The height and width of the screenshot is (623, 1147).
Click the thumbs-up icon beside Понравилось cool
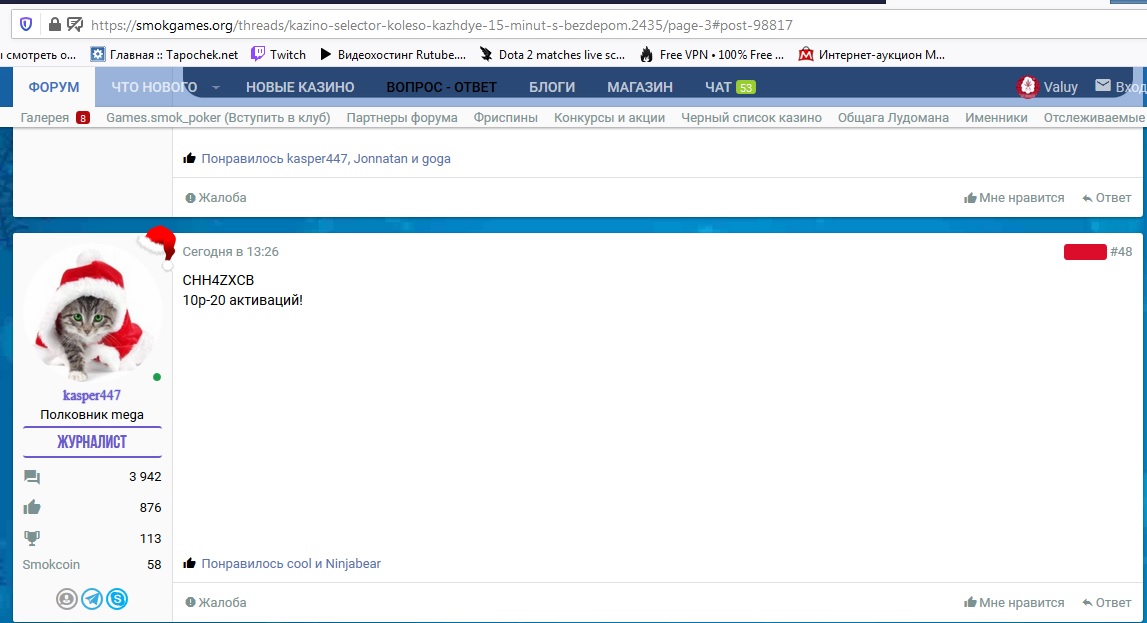(189, 563)
